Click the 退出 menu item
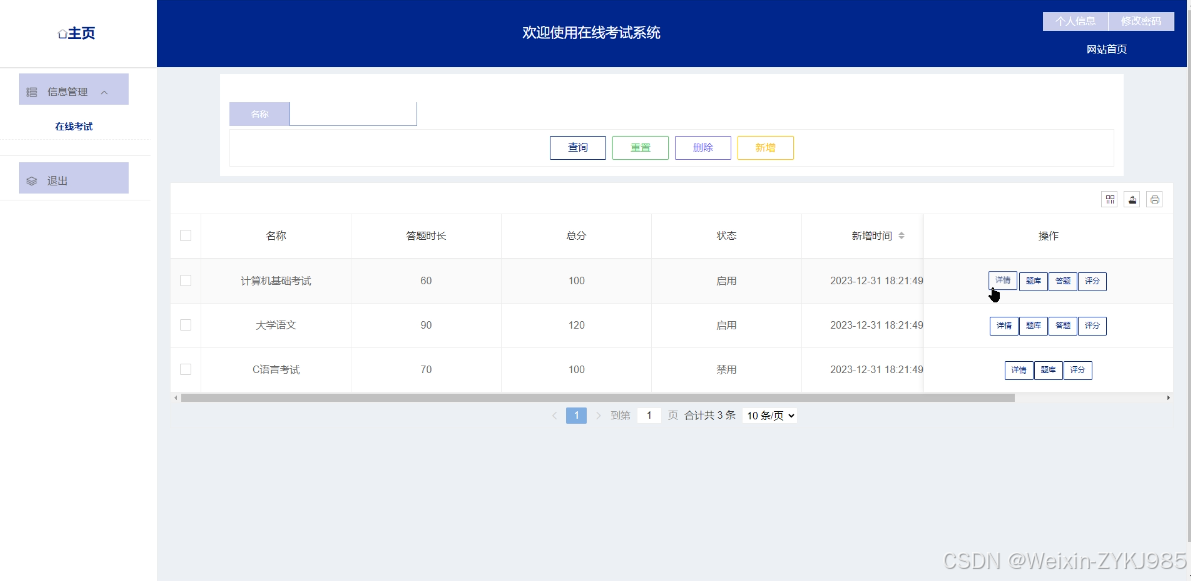1191x581 pixels. click(x=74, y=178)
